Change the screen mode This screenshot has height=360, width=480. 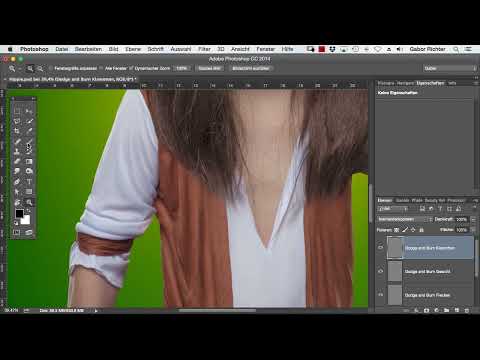coord(29,232)
